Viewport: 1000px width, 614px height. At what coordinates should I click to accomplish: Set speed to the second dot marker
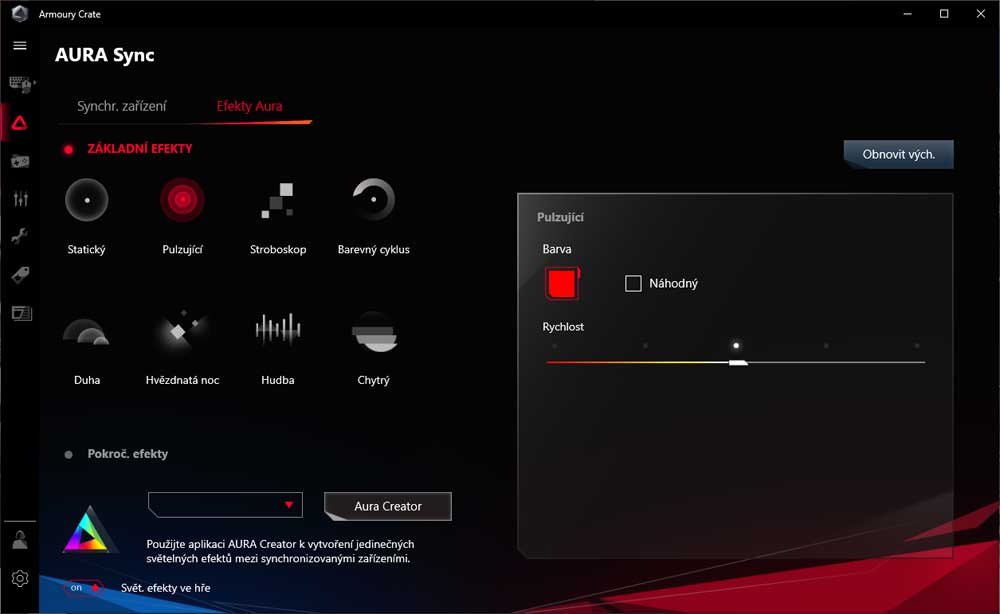point(645,346)
